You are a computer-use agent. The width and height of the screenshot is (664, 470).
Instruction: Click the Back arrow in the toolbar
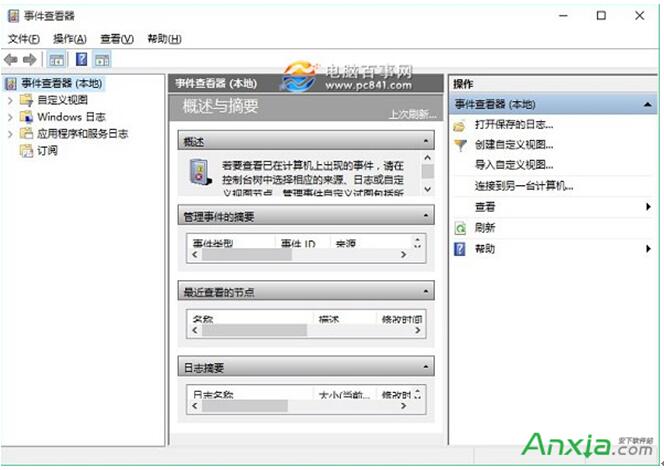(x=11, y=60)
